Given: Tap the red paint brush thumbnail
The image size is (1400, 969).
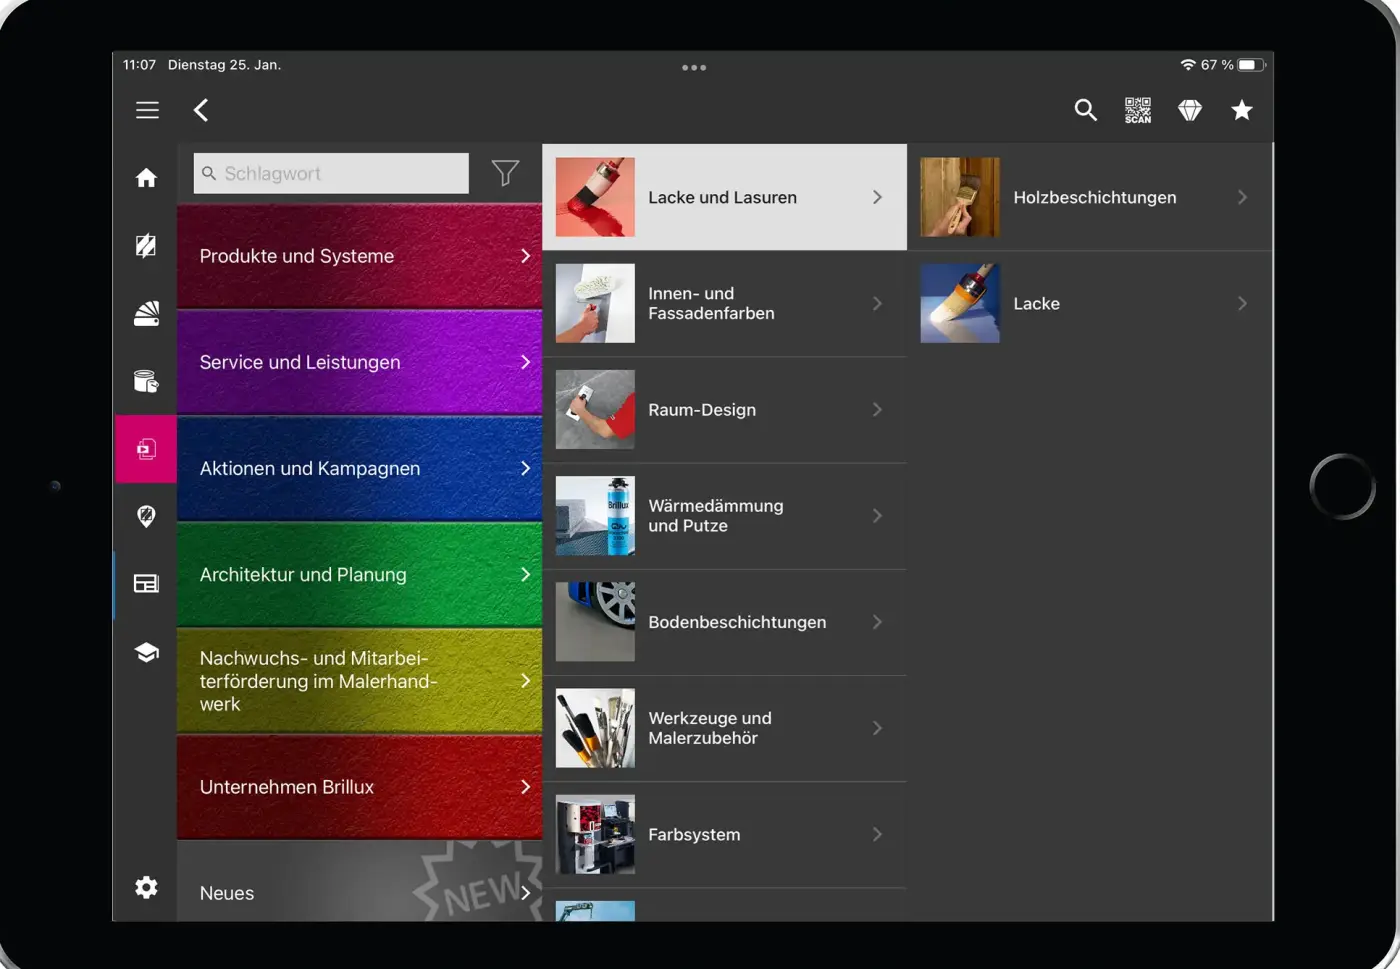Looking at the screenshot, I should click(x=595, y=197).
